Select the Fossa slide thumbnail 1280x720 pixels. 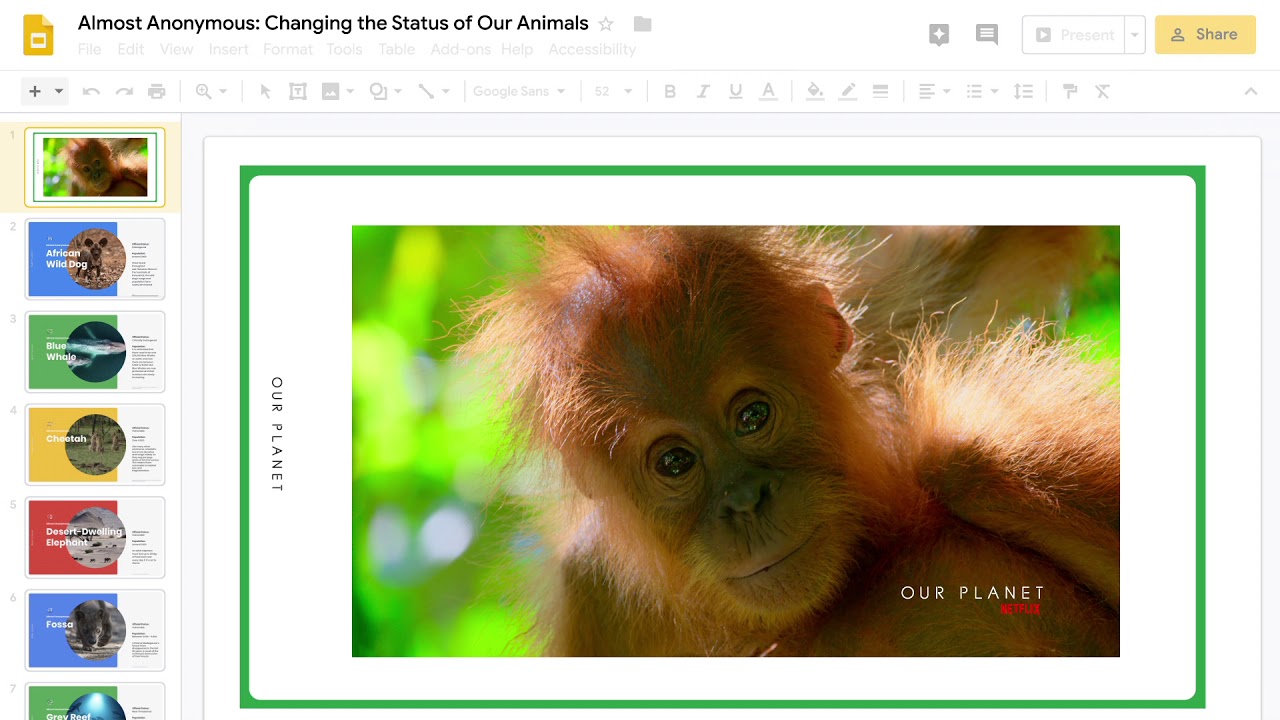pyautogui.click(x=95, y=630)
